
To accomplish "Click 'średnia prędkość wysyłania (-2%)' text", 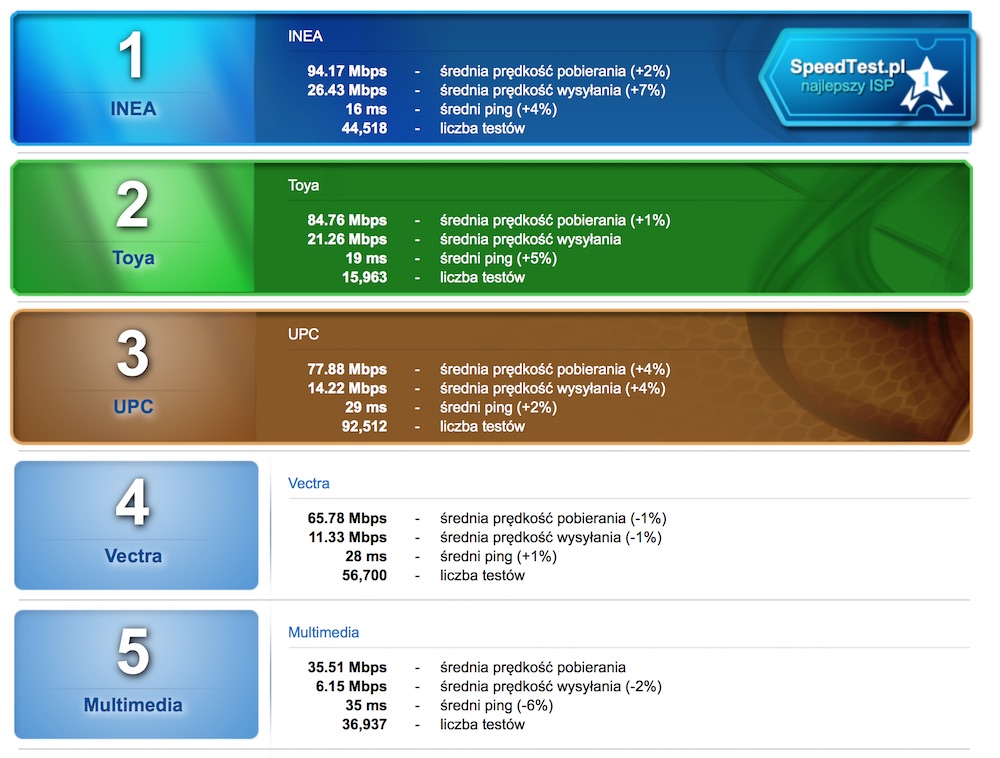I will pos(550,687).
